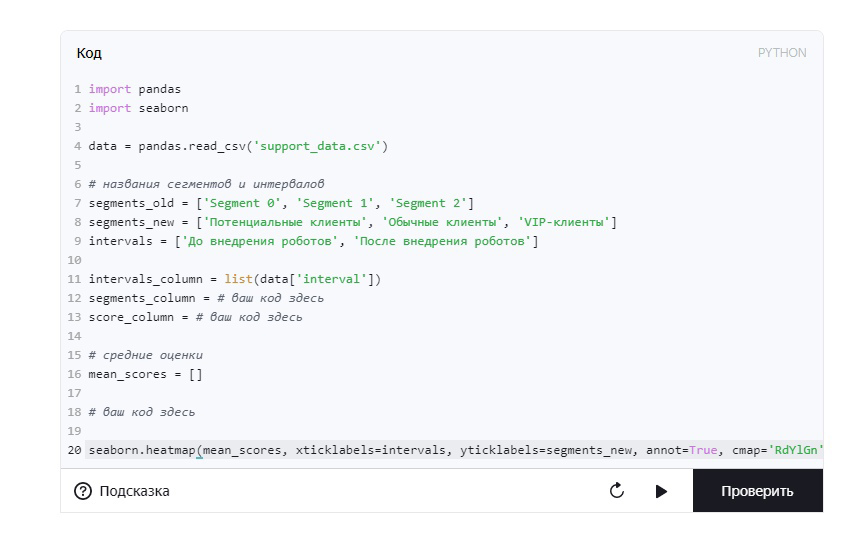
Task: Click 'support_data.csv' string in code
Action: tap(317, 146)
